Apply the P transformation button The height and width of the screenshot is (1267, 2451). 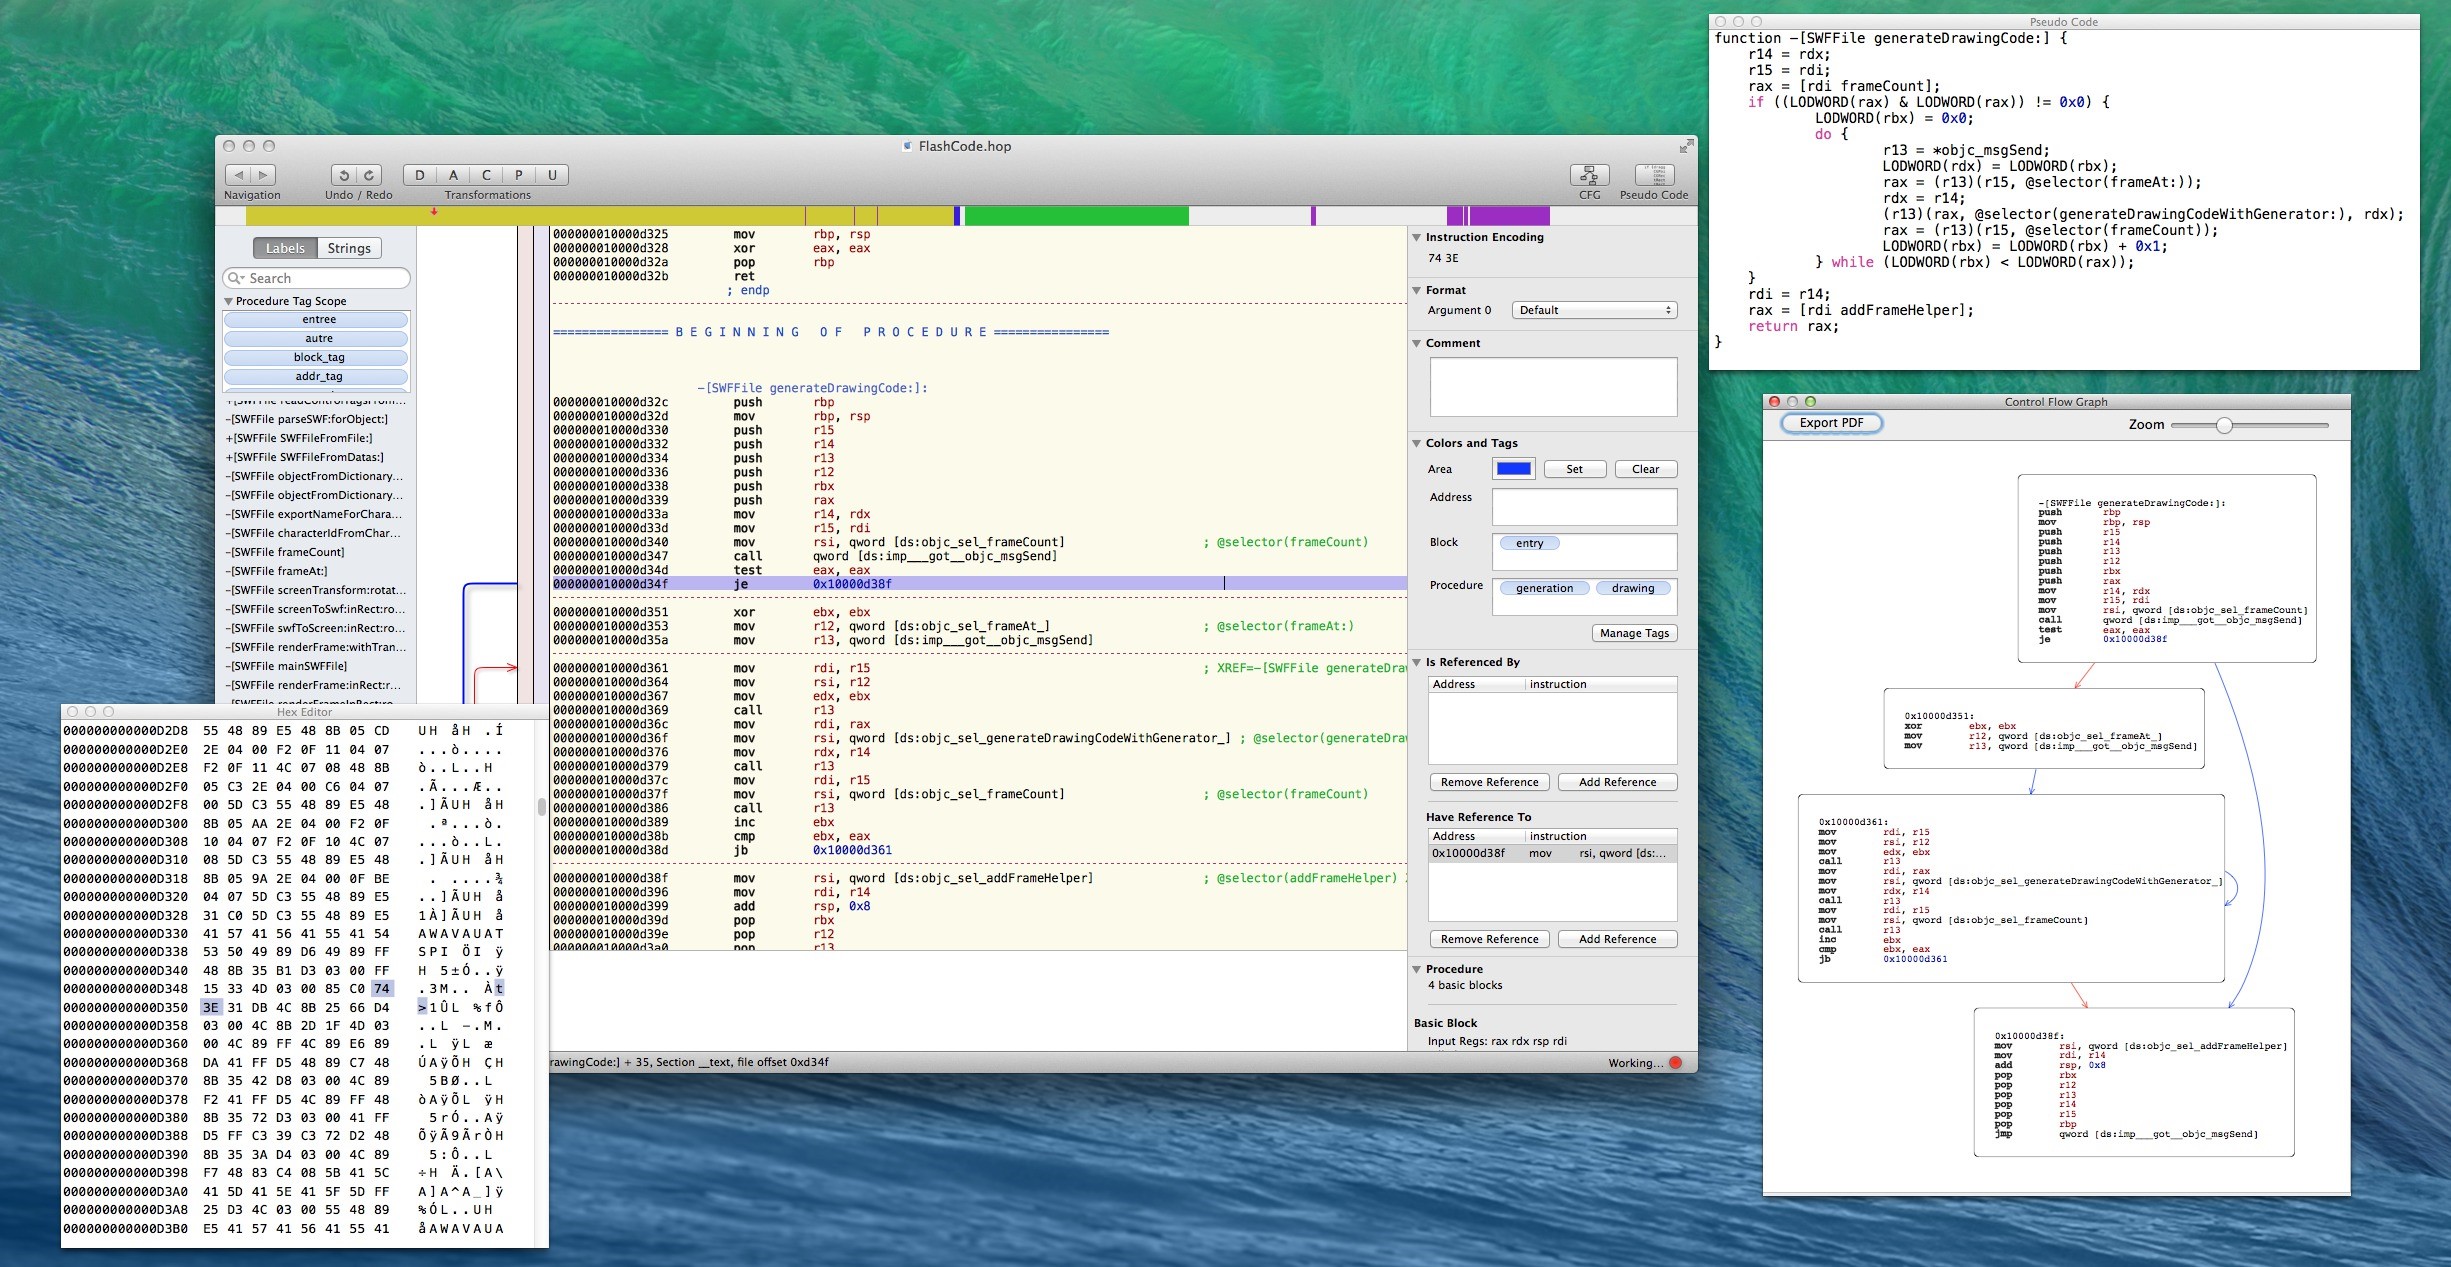coord(519,175)
